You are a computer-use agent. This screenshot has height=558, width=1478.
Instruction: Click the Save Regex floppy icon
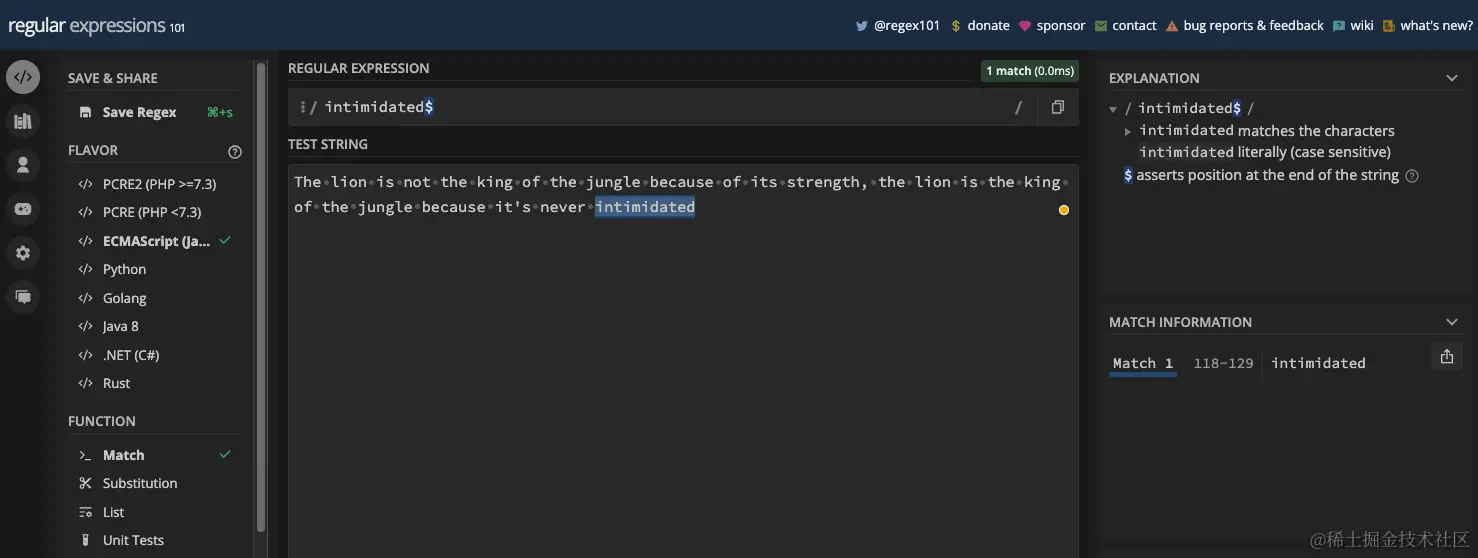85,112
